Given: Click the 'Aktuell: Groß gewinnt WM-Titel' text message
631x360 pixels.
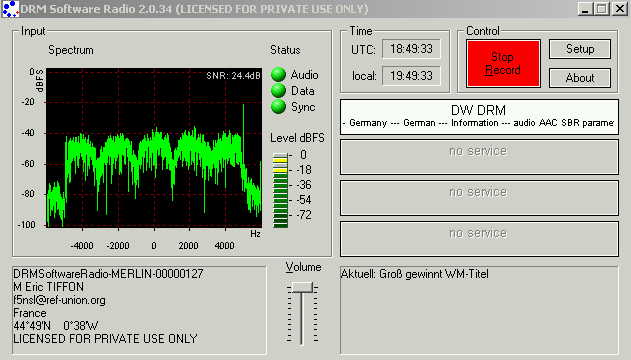Looking at the screenshot, I should click(414, 274).
